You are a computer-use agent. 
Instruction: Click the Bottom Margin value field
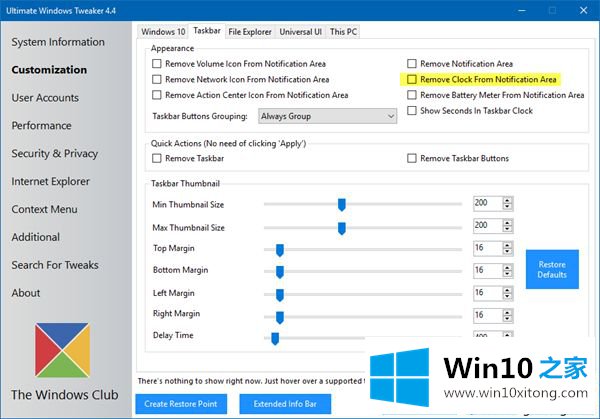(x=487, y=271)
